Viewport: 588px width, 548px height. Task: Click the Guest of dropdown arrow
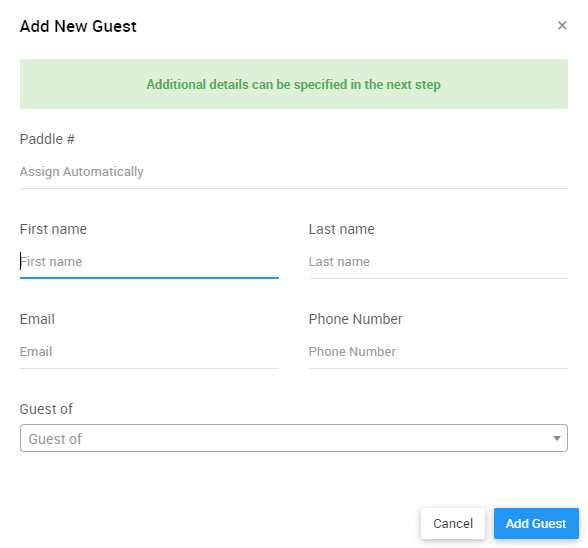(556, 438)
